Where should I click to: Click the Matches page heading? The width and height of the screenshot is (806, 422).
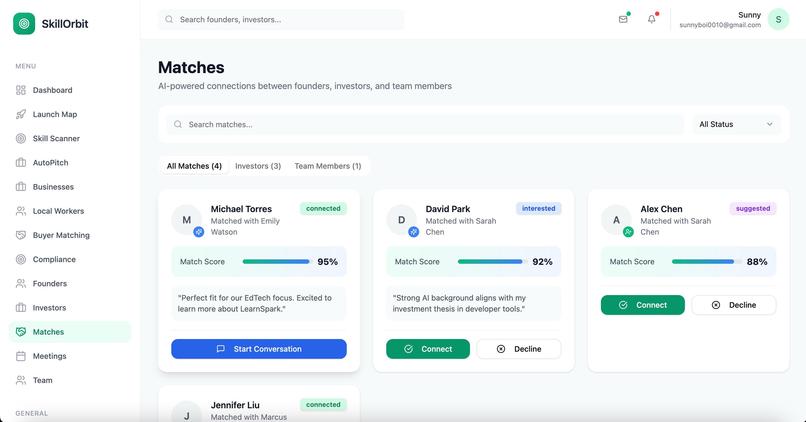[191, 67]
